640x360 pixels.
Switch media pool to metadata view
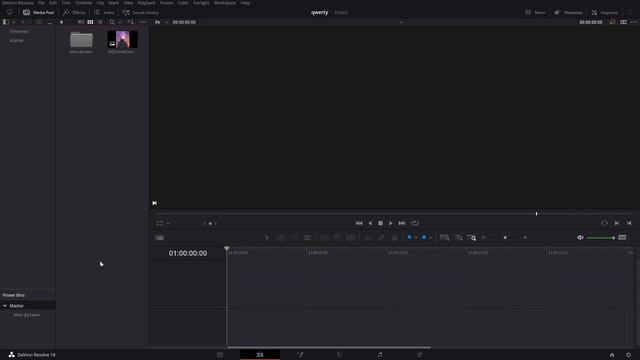point(81,22)
